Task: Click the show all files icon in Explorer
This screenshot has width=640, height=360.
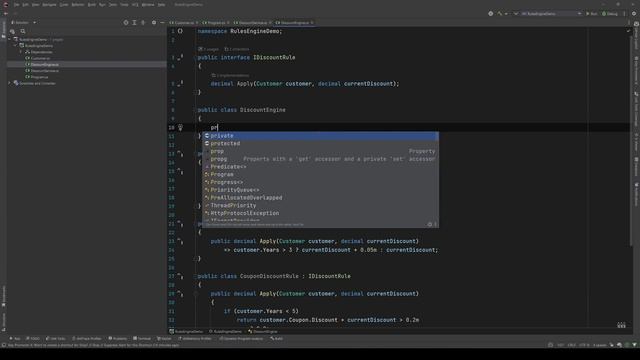Action: click(x=12, y=31)
